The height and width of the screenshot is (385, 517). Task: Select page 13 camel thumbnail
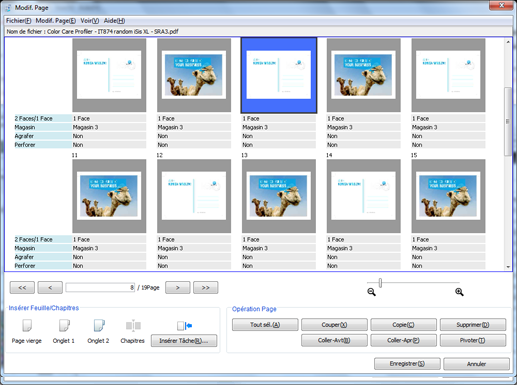tap(279, 196)
